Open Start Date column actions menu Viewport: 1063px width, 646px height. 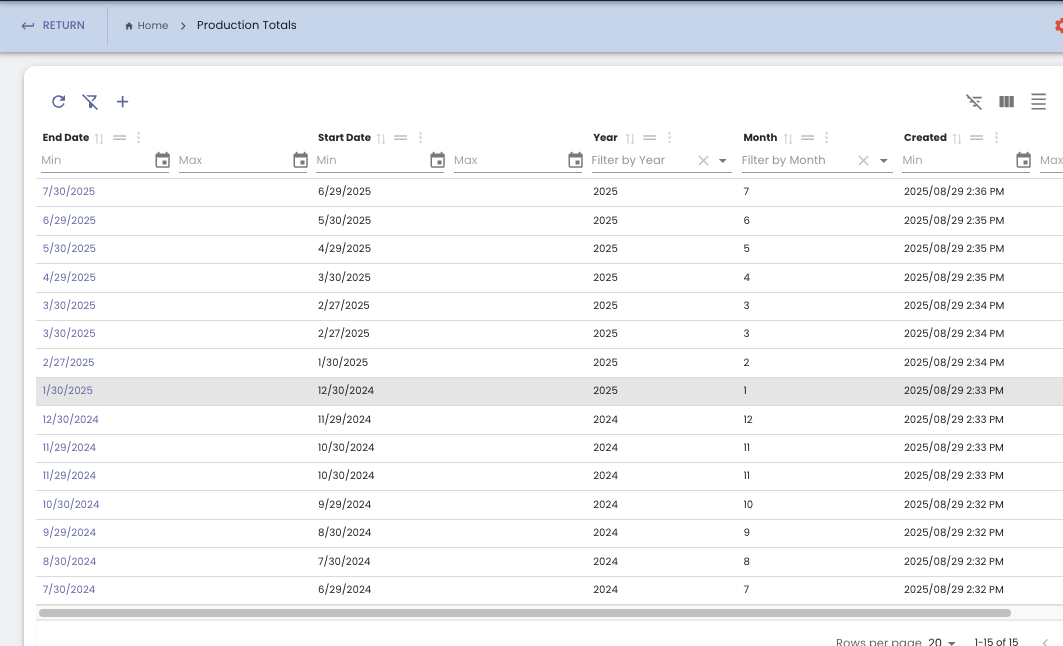tap(420, 138)
